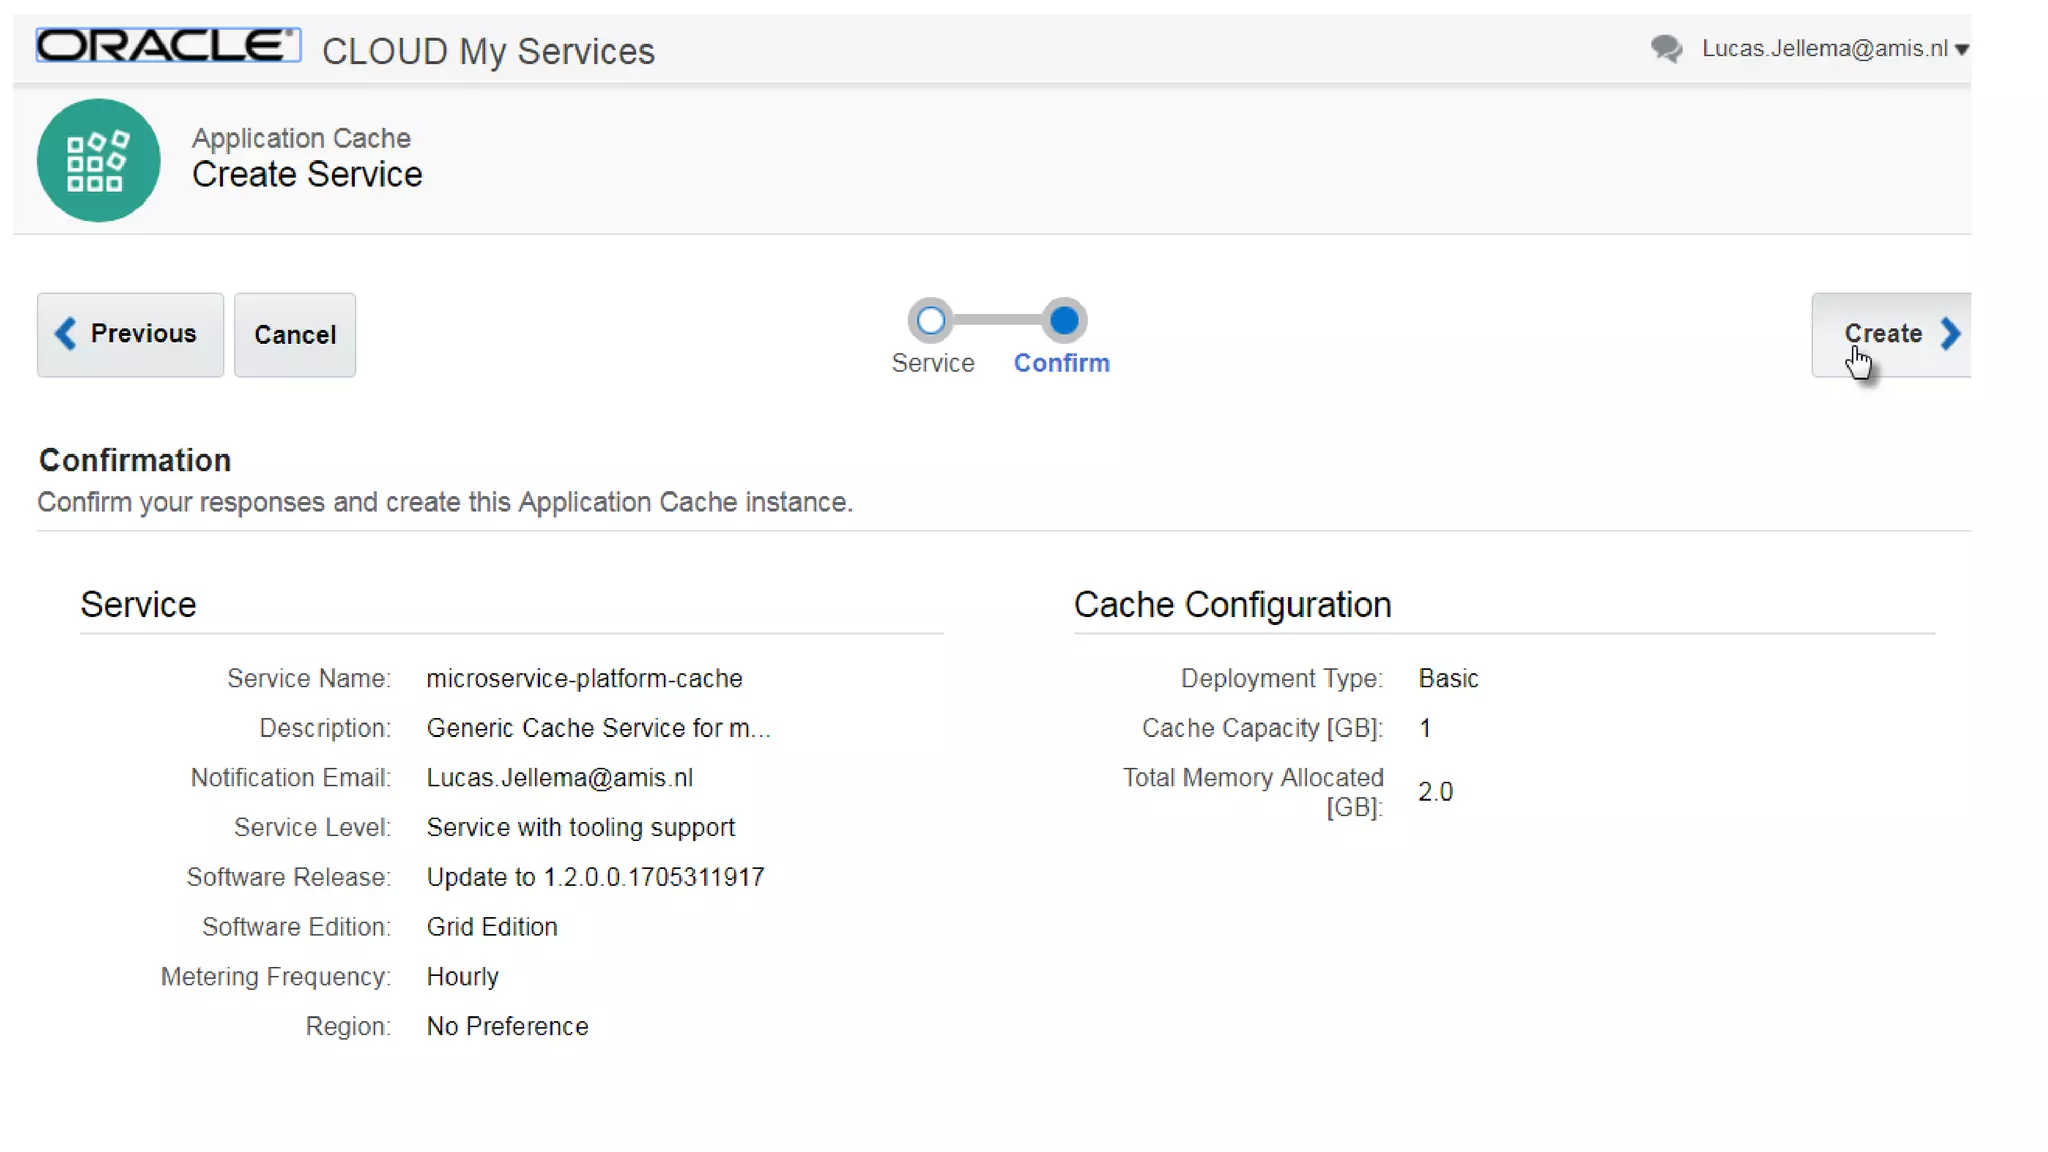Go back with the Previous button

click(x=131, y=334)
